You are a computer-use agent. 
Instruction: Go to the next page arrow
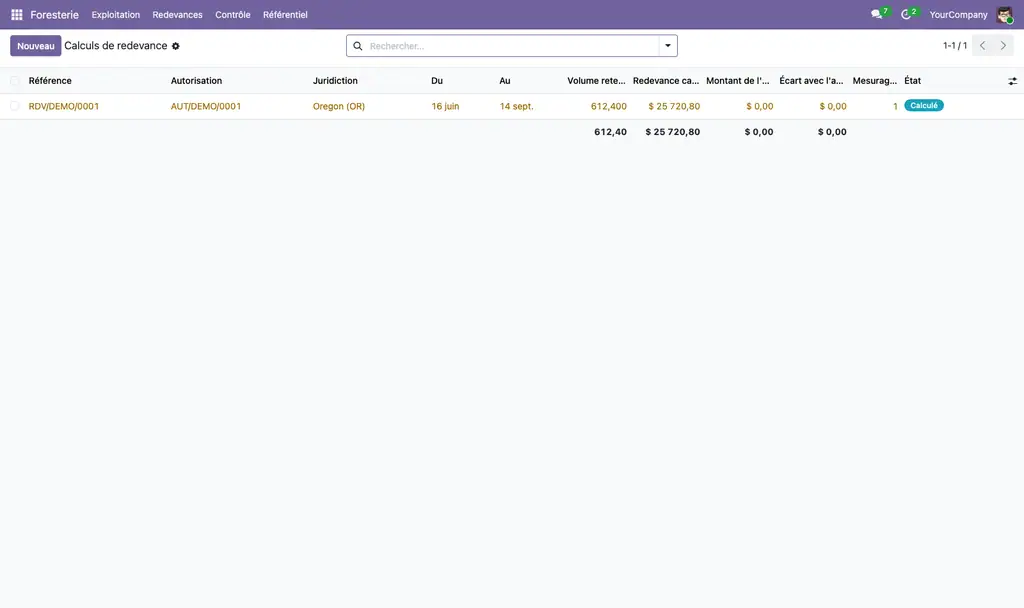coord(1003,46)
